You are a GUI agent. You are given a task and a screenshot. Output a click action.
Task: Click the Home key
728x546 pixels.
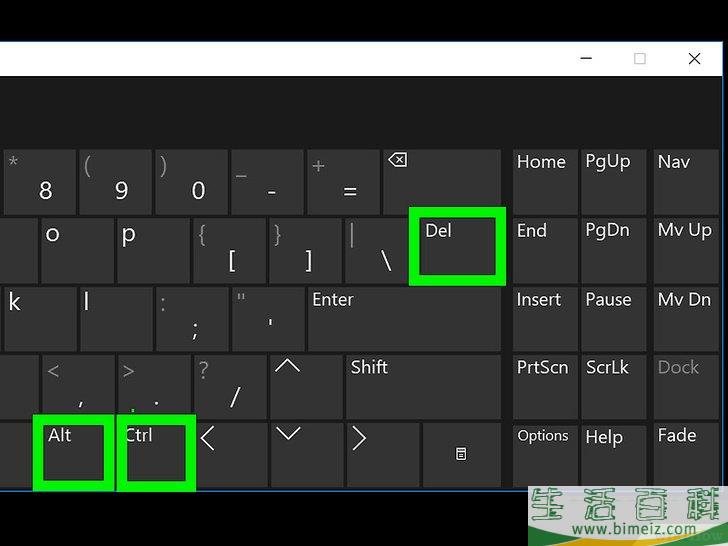[x=545, y=182]
